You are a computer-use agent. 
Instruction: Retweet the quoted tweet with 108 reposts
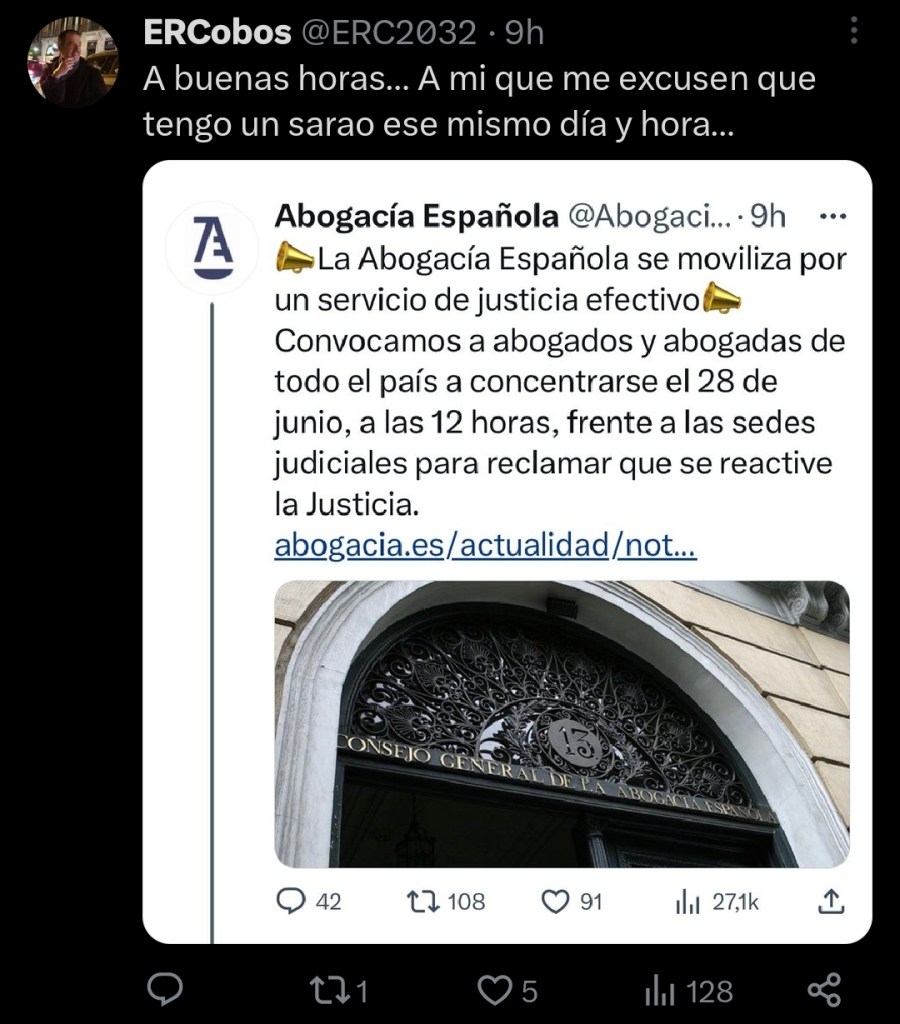pyautogui.click(x=445, y=902)
